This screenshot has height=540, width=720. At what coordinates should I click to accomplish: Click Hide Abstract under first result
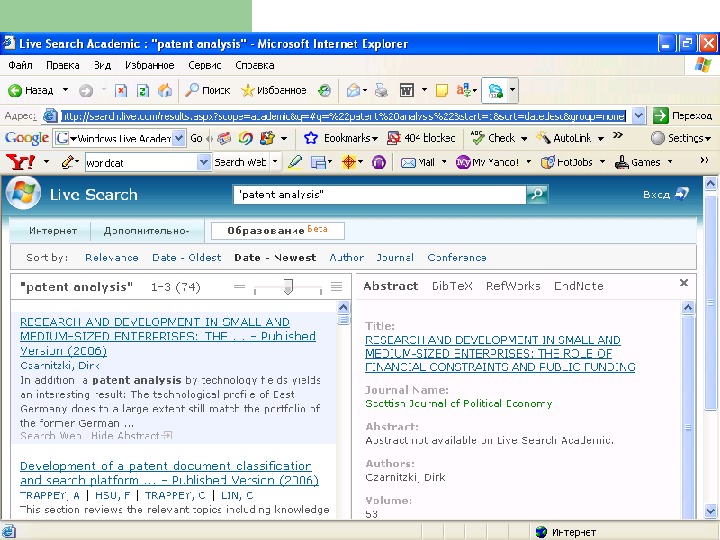click(x=131, y=435)
